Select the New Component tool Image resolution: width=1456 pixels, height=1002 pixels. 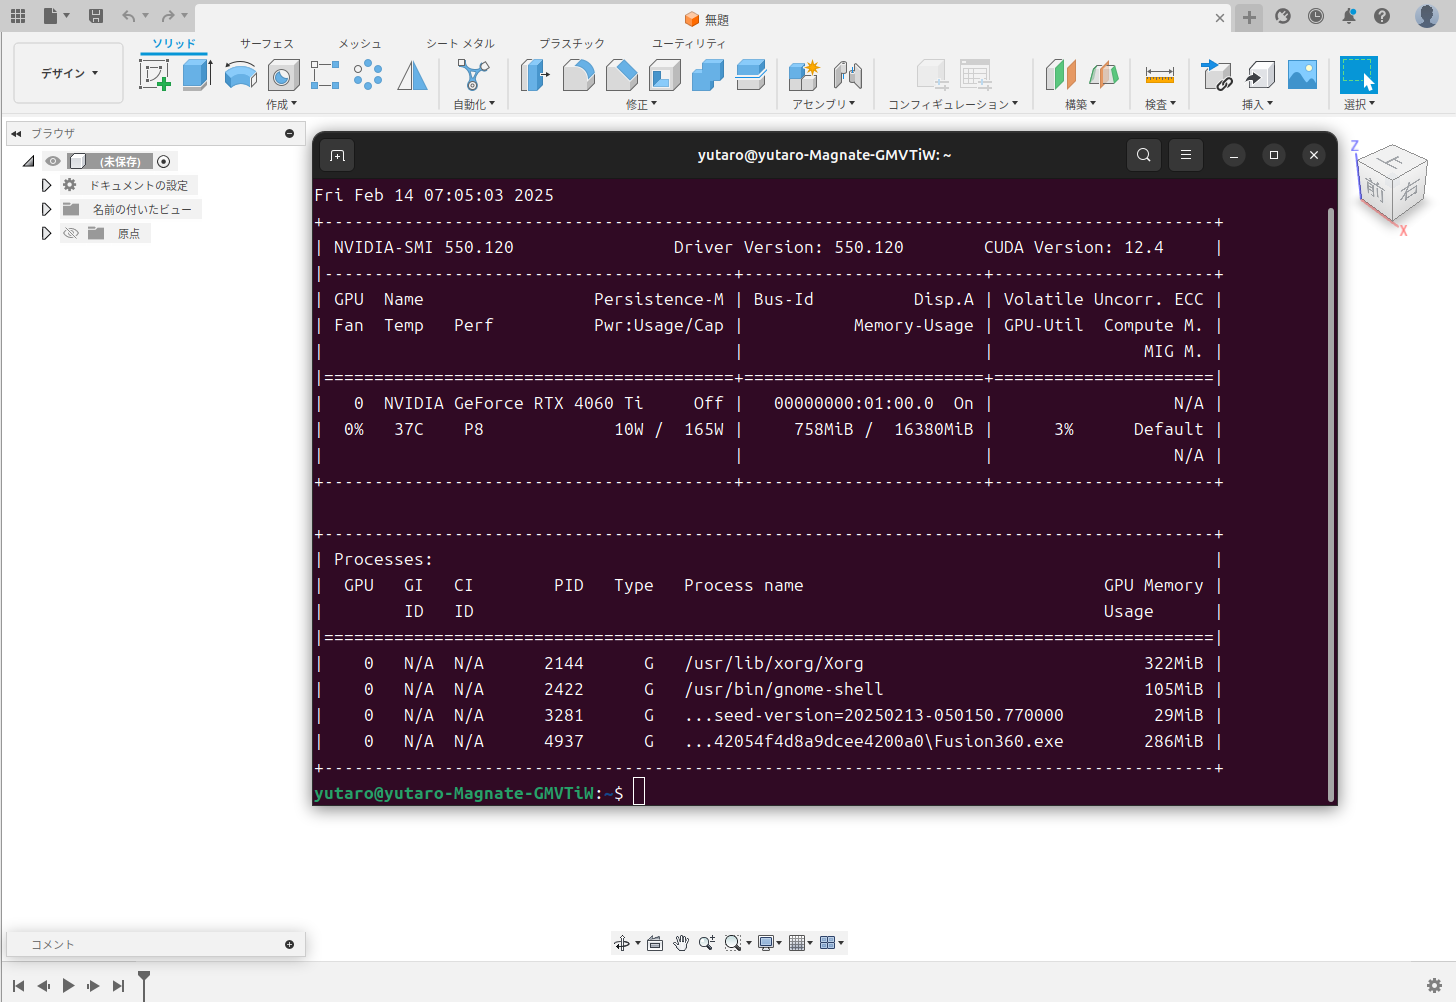(x=803, y=75)
